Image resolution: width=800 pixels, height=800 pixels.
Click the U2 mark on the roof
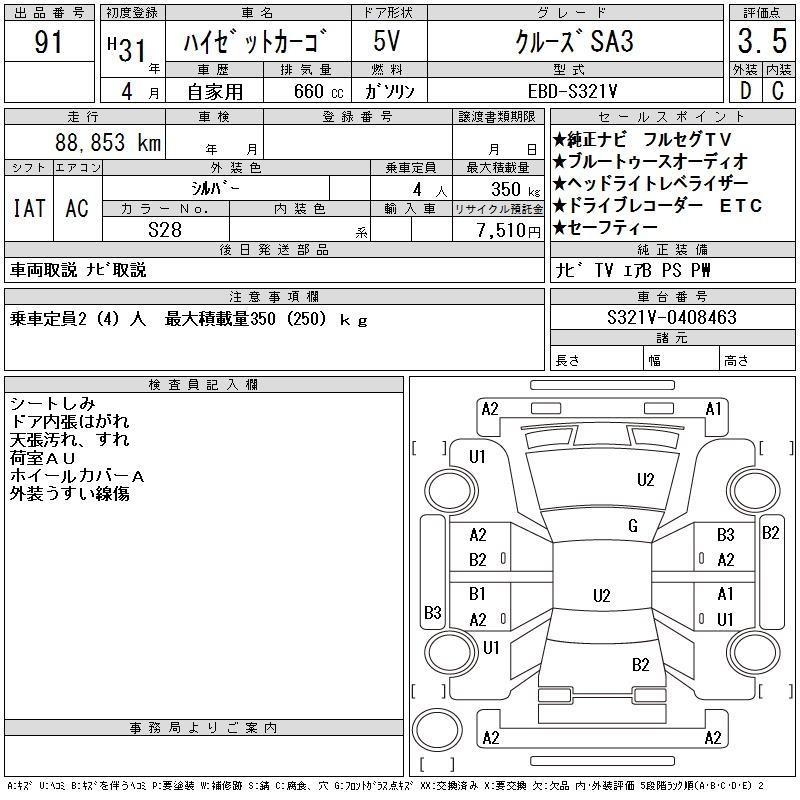pyautogui.click(x=602, y=595)
